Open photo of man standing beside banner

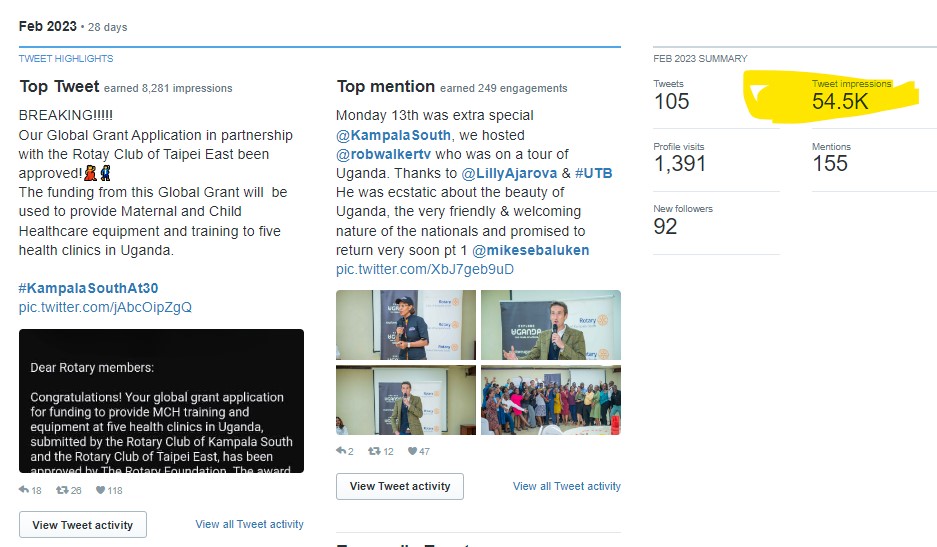click(406, 400)
